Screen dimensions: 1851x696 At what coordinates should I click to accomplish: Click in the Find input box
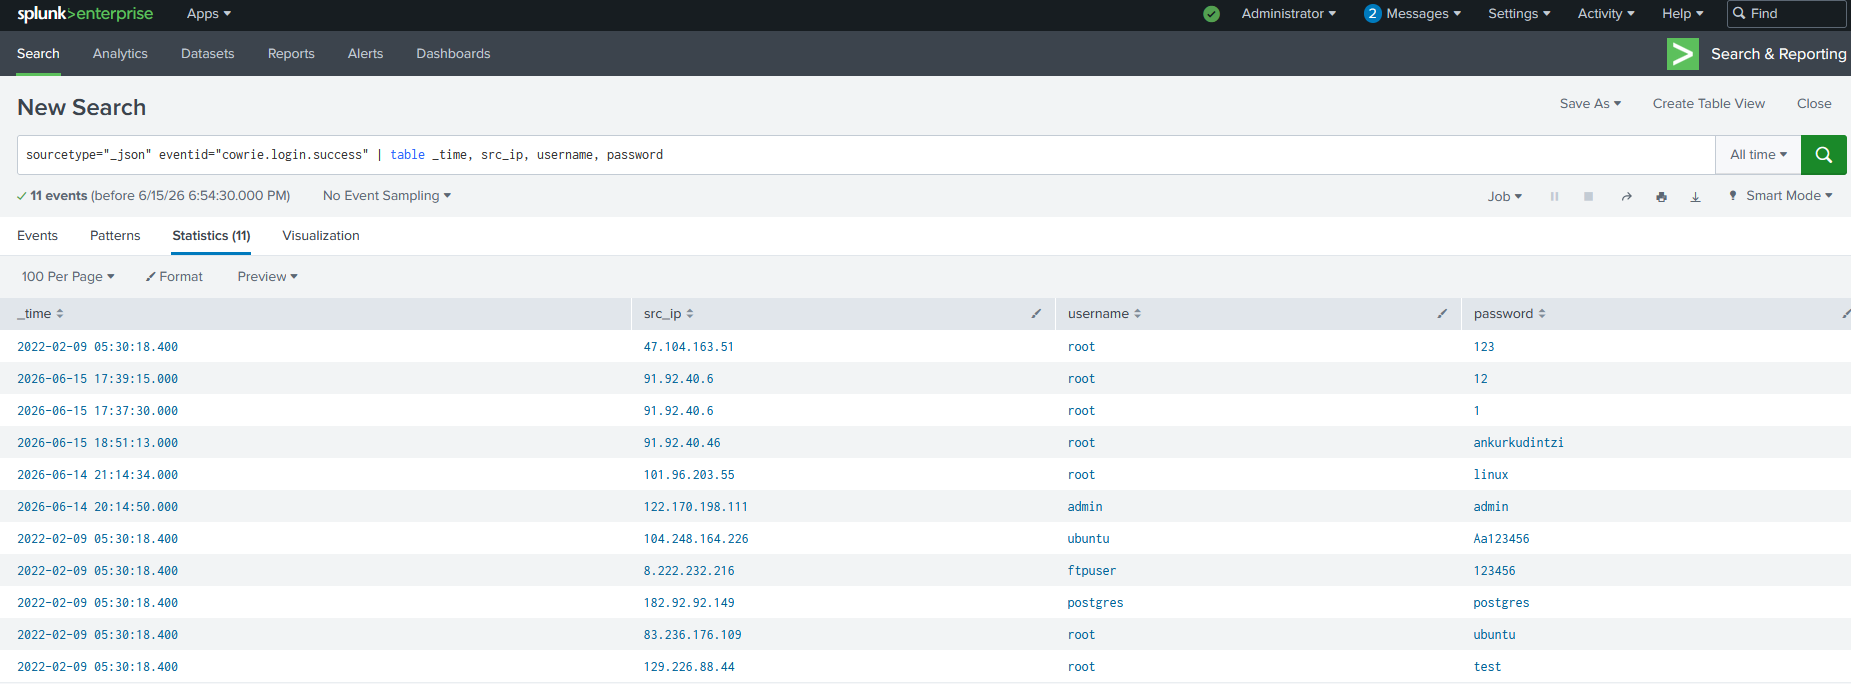click(x=1787, y=14)
